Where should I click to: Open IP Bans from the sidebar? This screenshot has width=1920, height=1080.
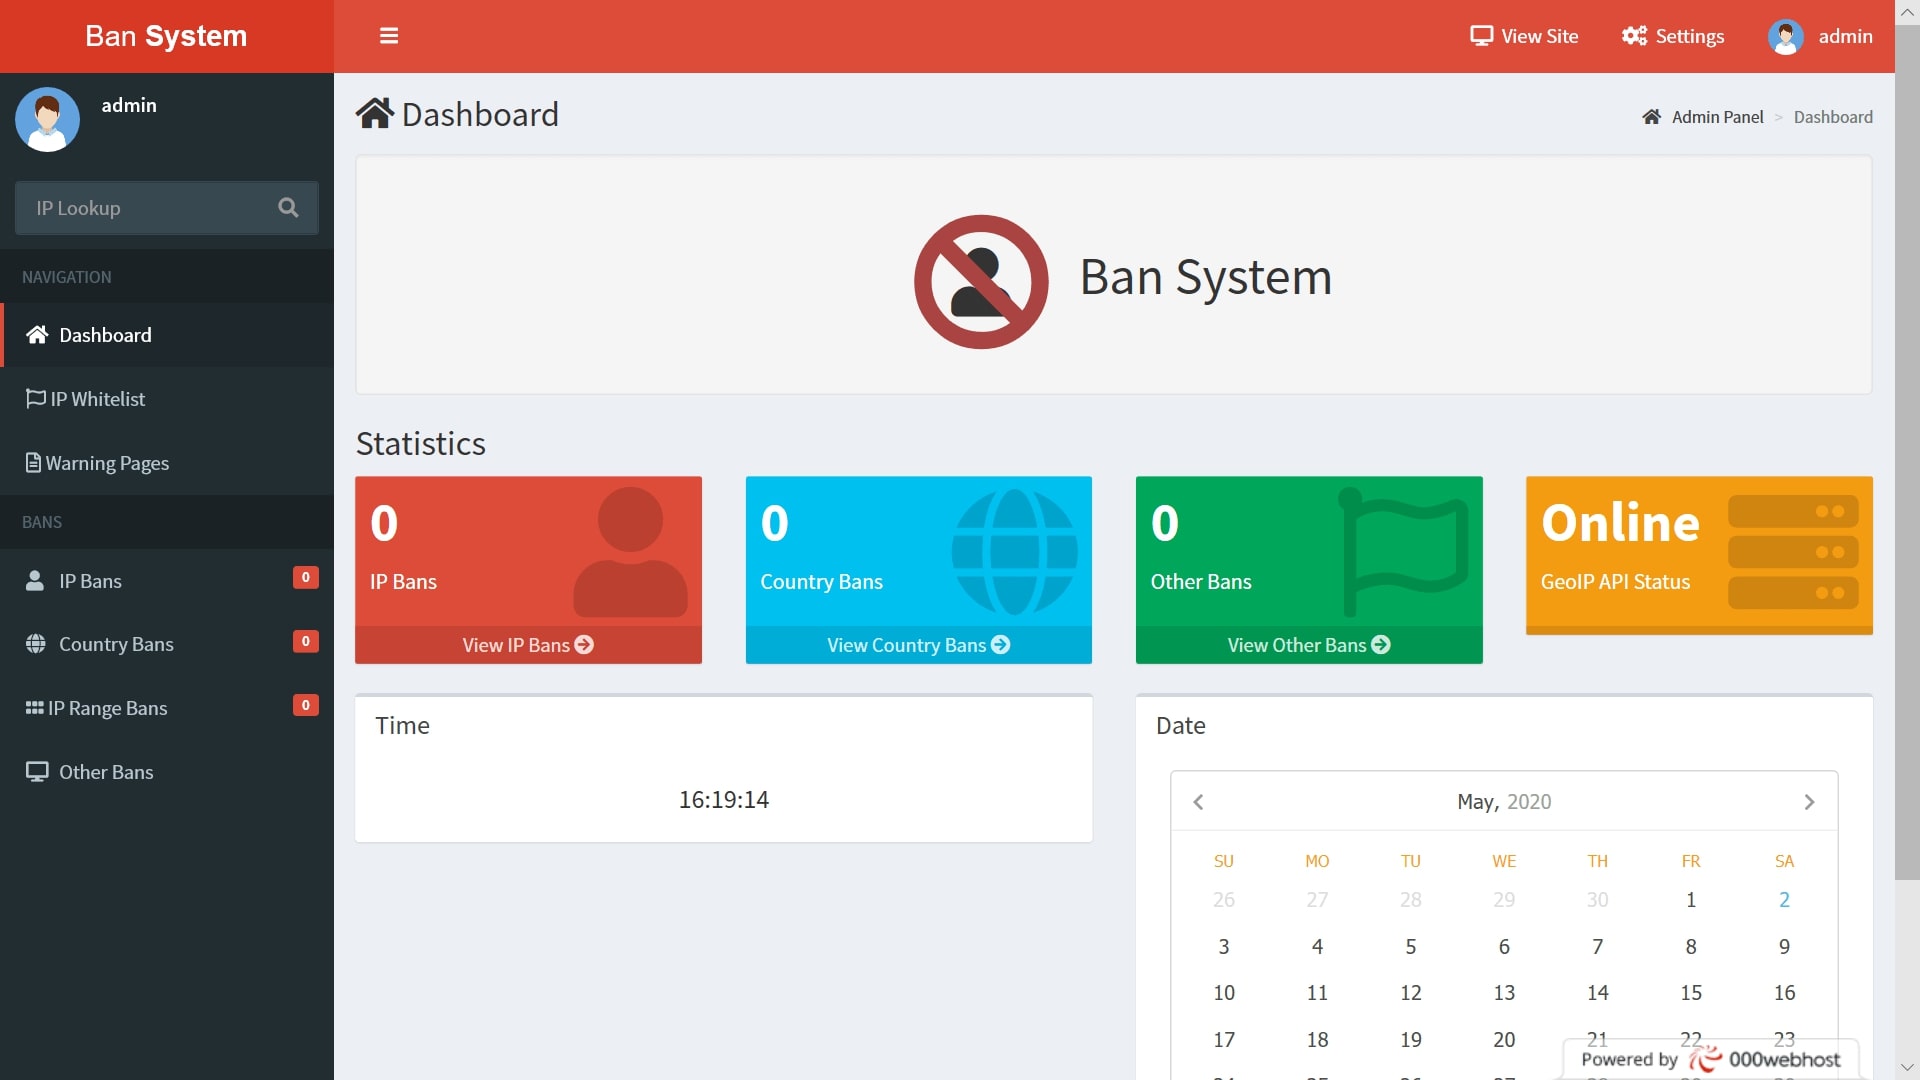click(88, 580)
